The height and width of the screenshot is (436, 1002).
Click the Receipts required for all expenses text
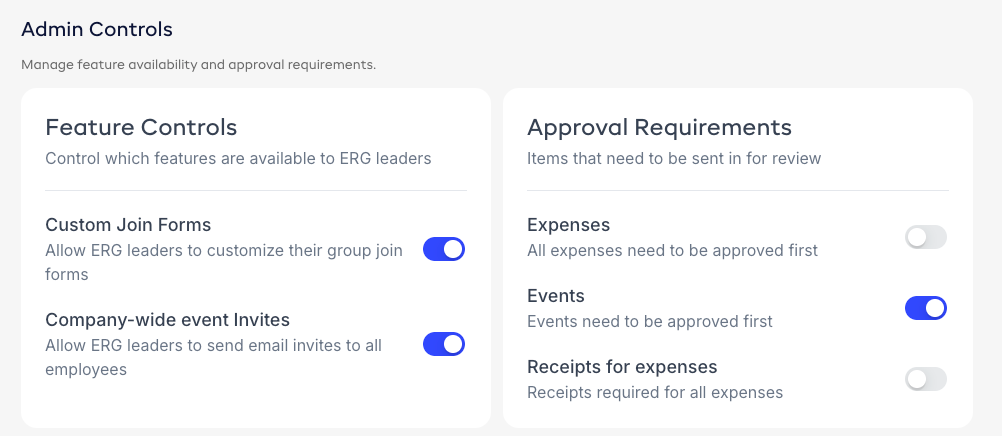654,392
